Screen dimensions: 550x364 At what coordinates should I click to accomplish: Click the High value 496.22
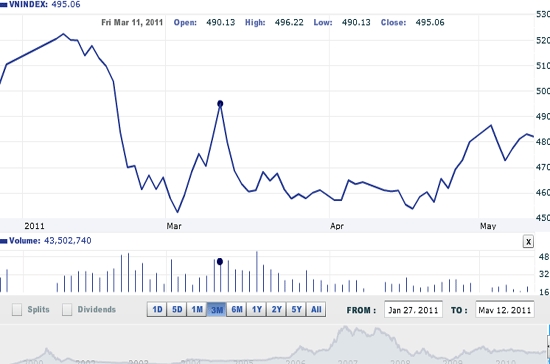[289, 22]
